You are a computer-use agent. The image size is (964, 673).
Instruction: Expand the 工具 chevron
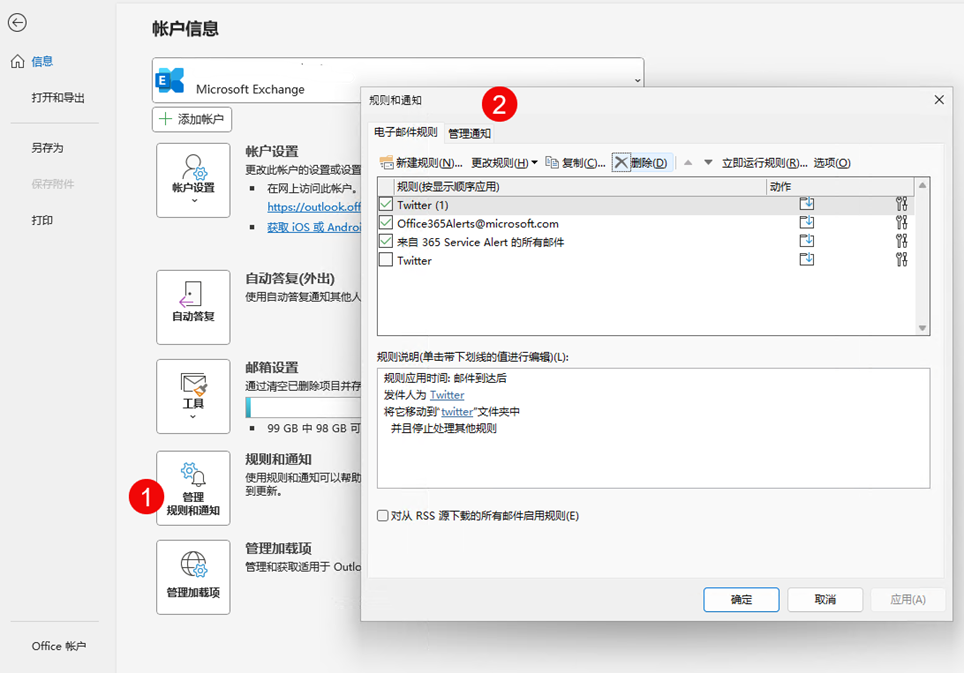[193, 417]
